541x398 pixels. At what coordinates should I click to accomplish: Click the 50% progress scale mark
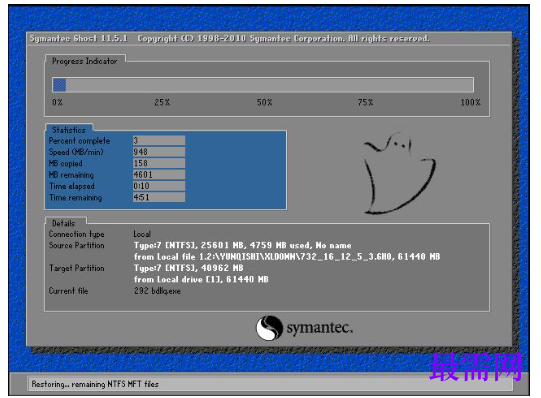pos(265,102)
